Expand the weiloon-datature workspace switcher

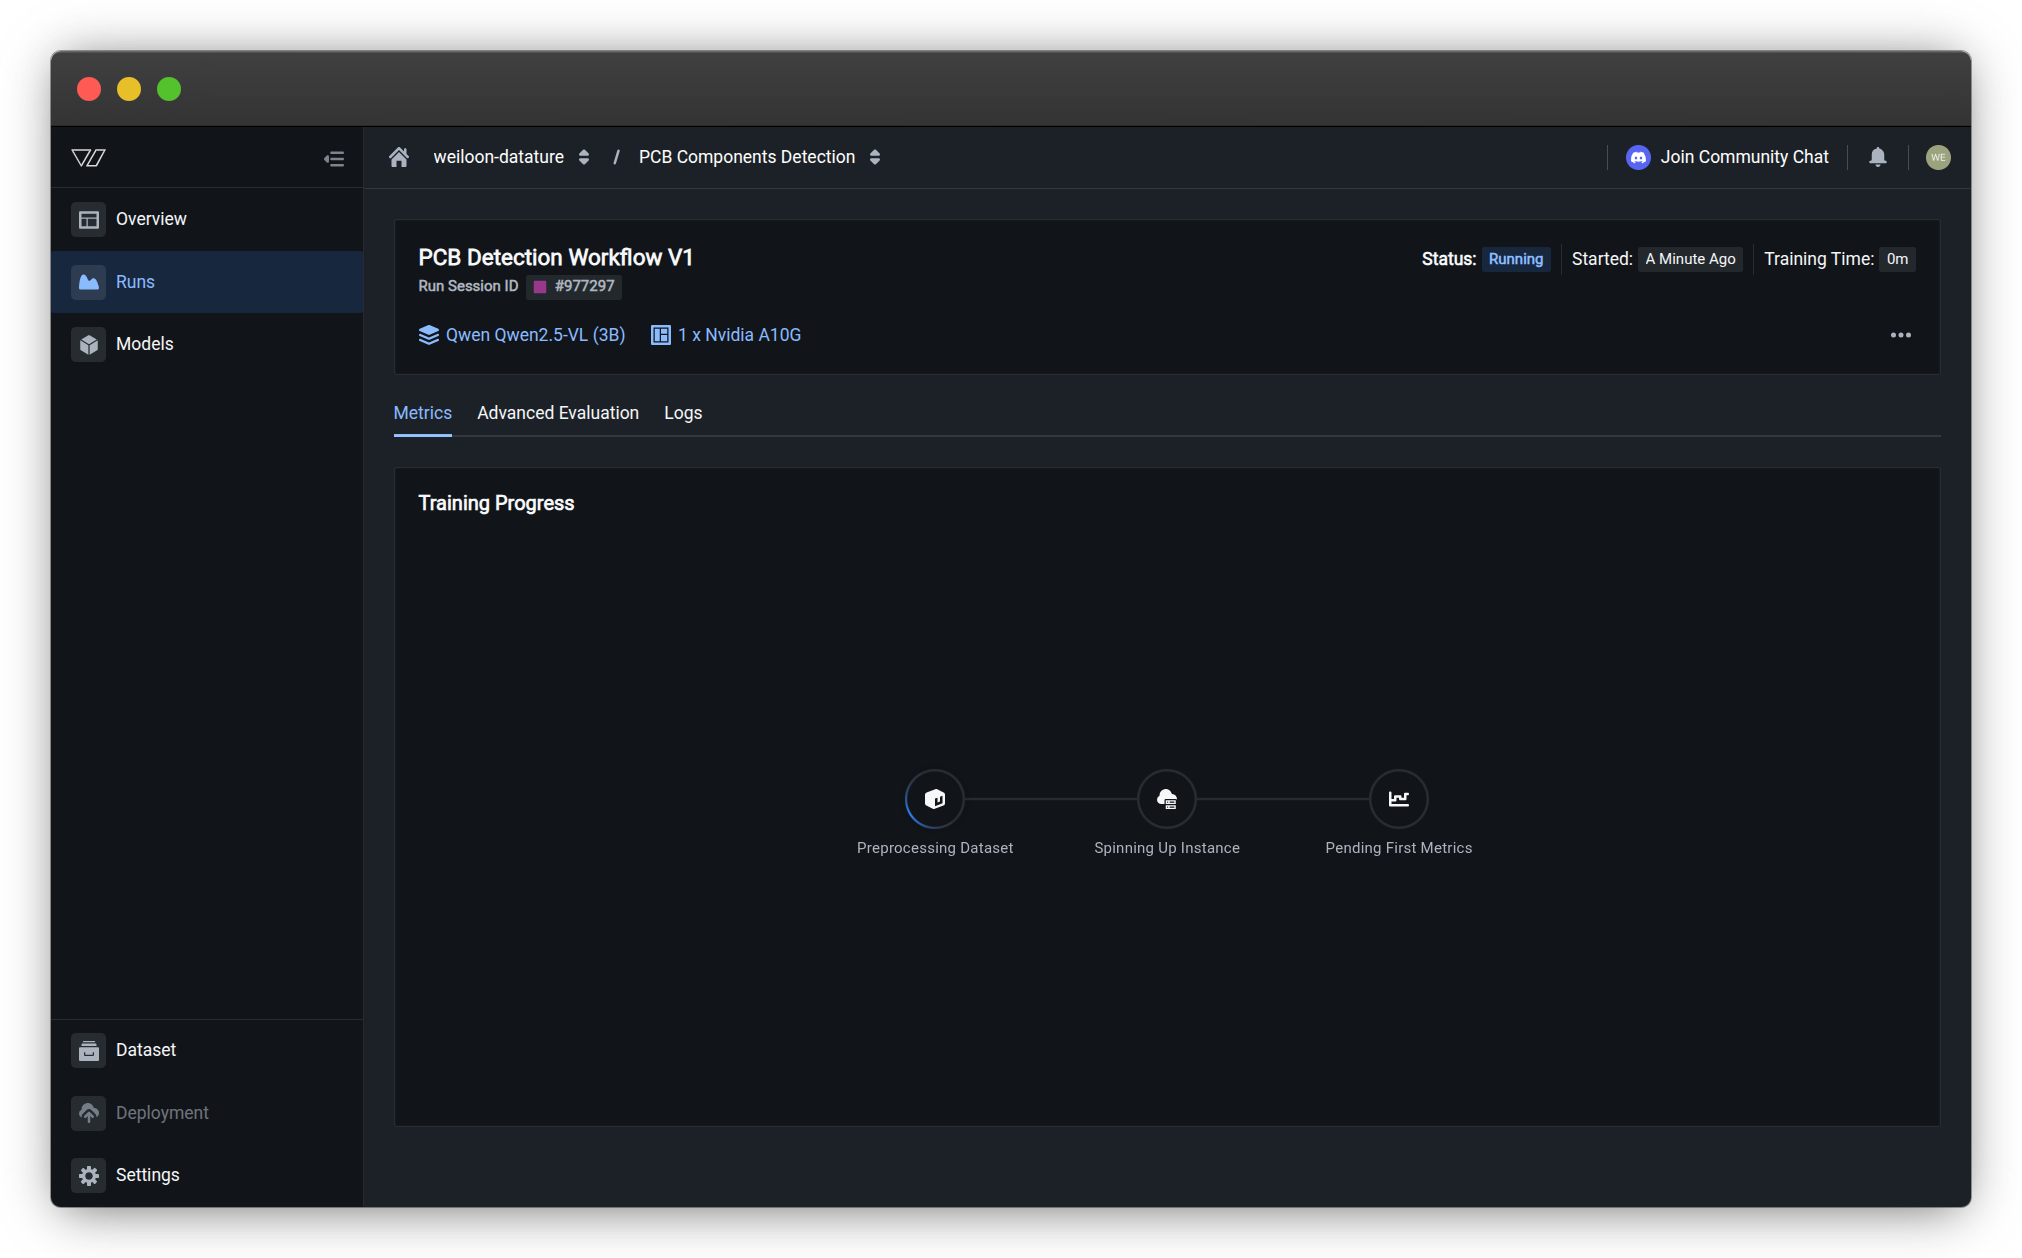pos(583,157)
